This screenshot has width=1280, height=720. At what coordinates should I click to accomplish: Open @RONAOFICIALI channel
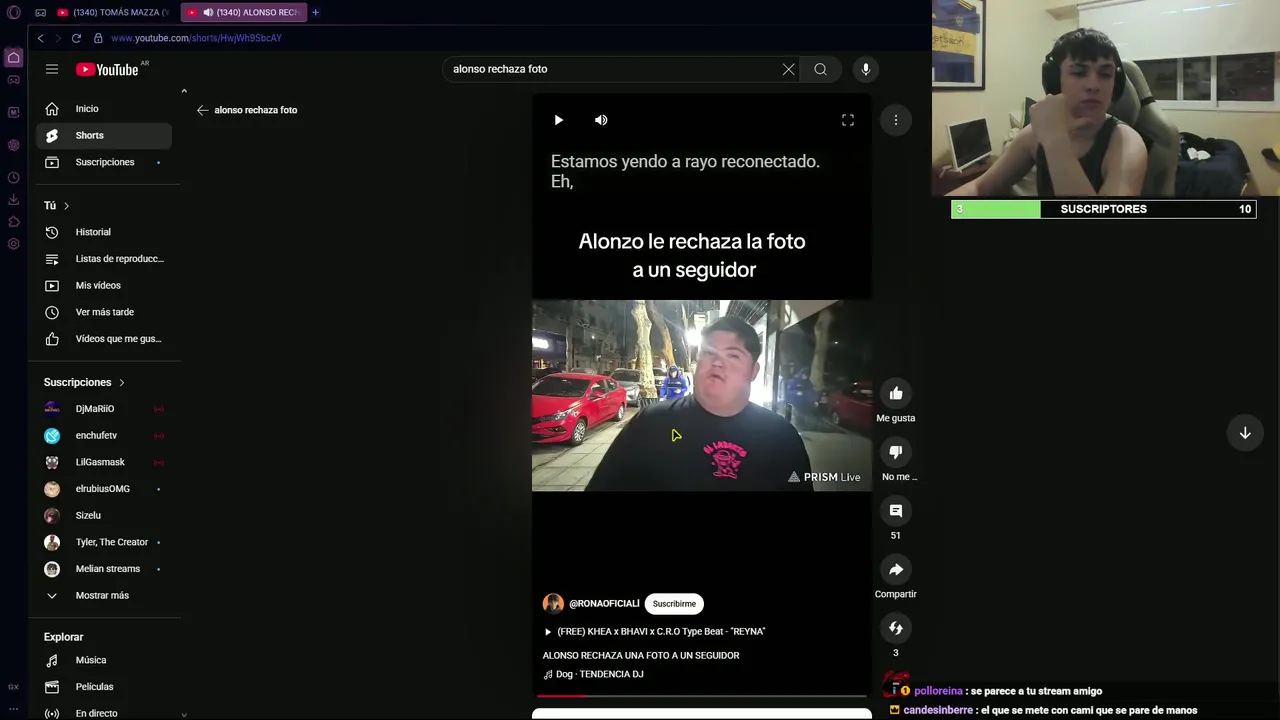(604, 604)
